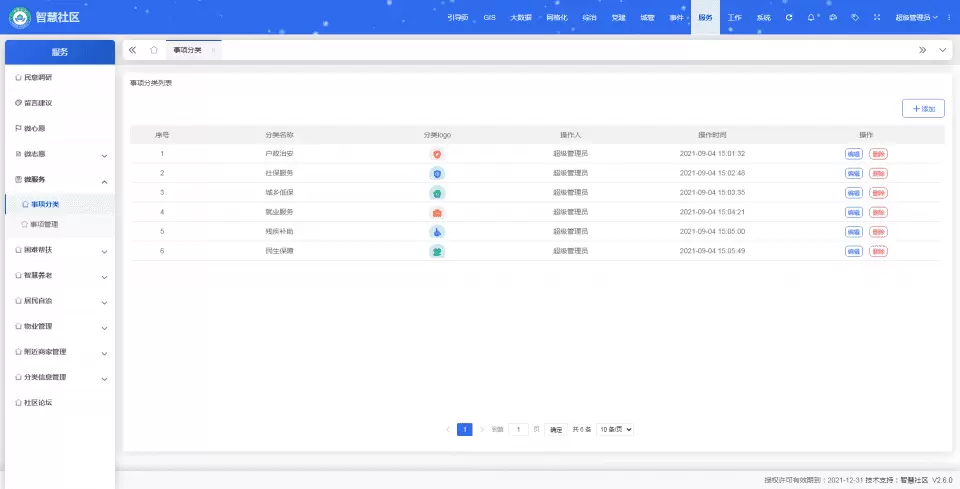The width and height of the screenshot is (960, 489).
Task: Open the 10条/页 page size dropdown
Action: [x=615, y=430]
